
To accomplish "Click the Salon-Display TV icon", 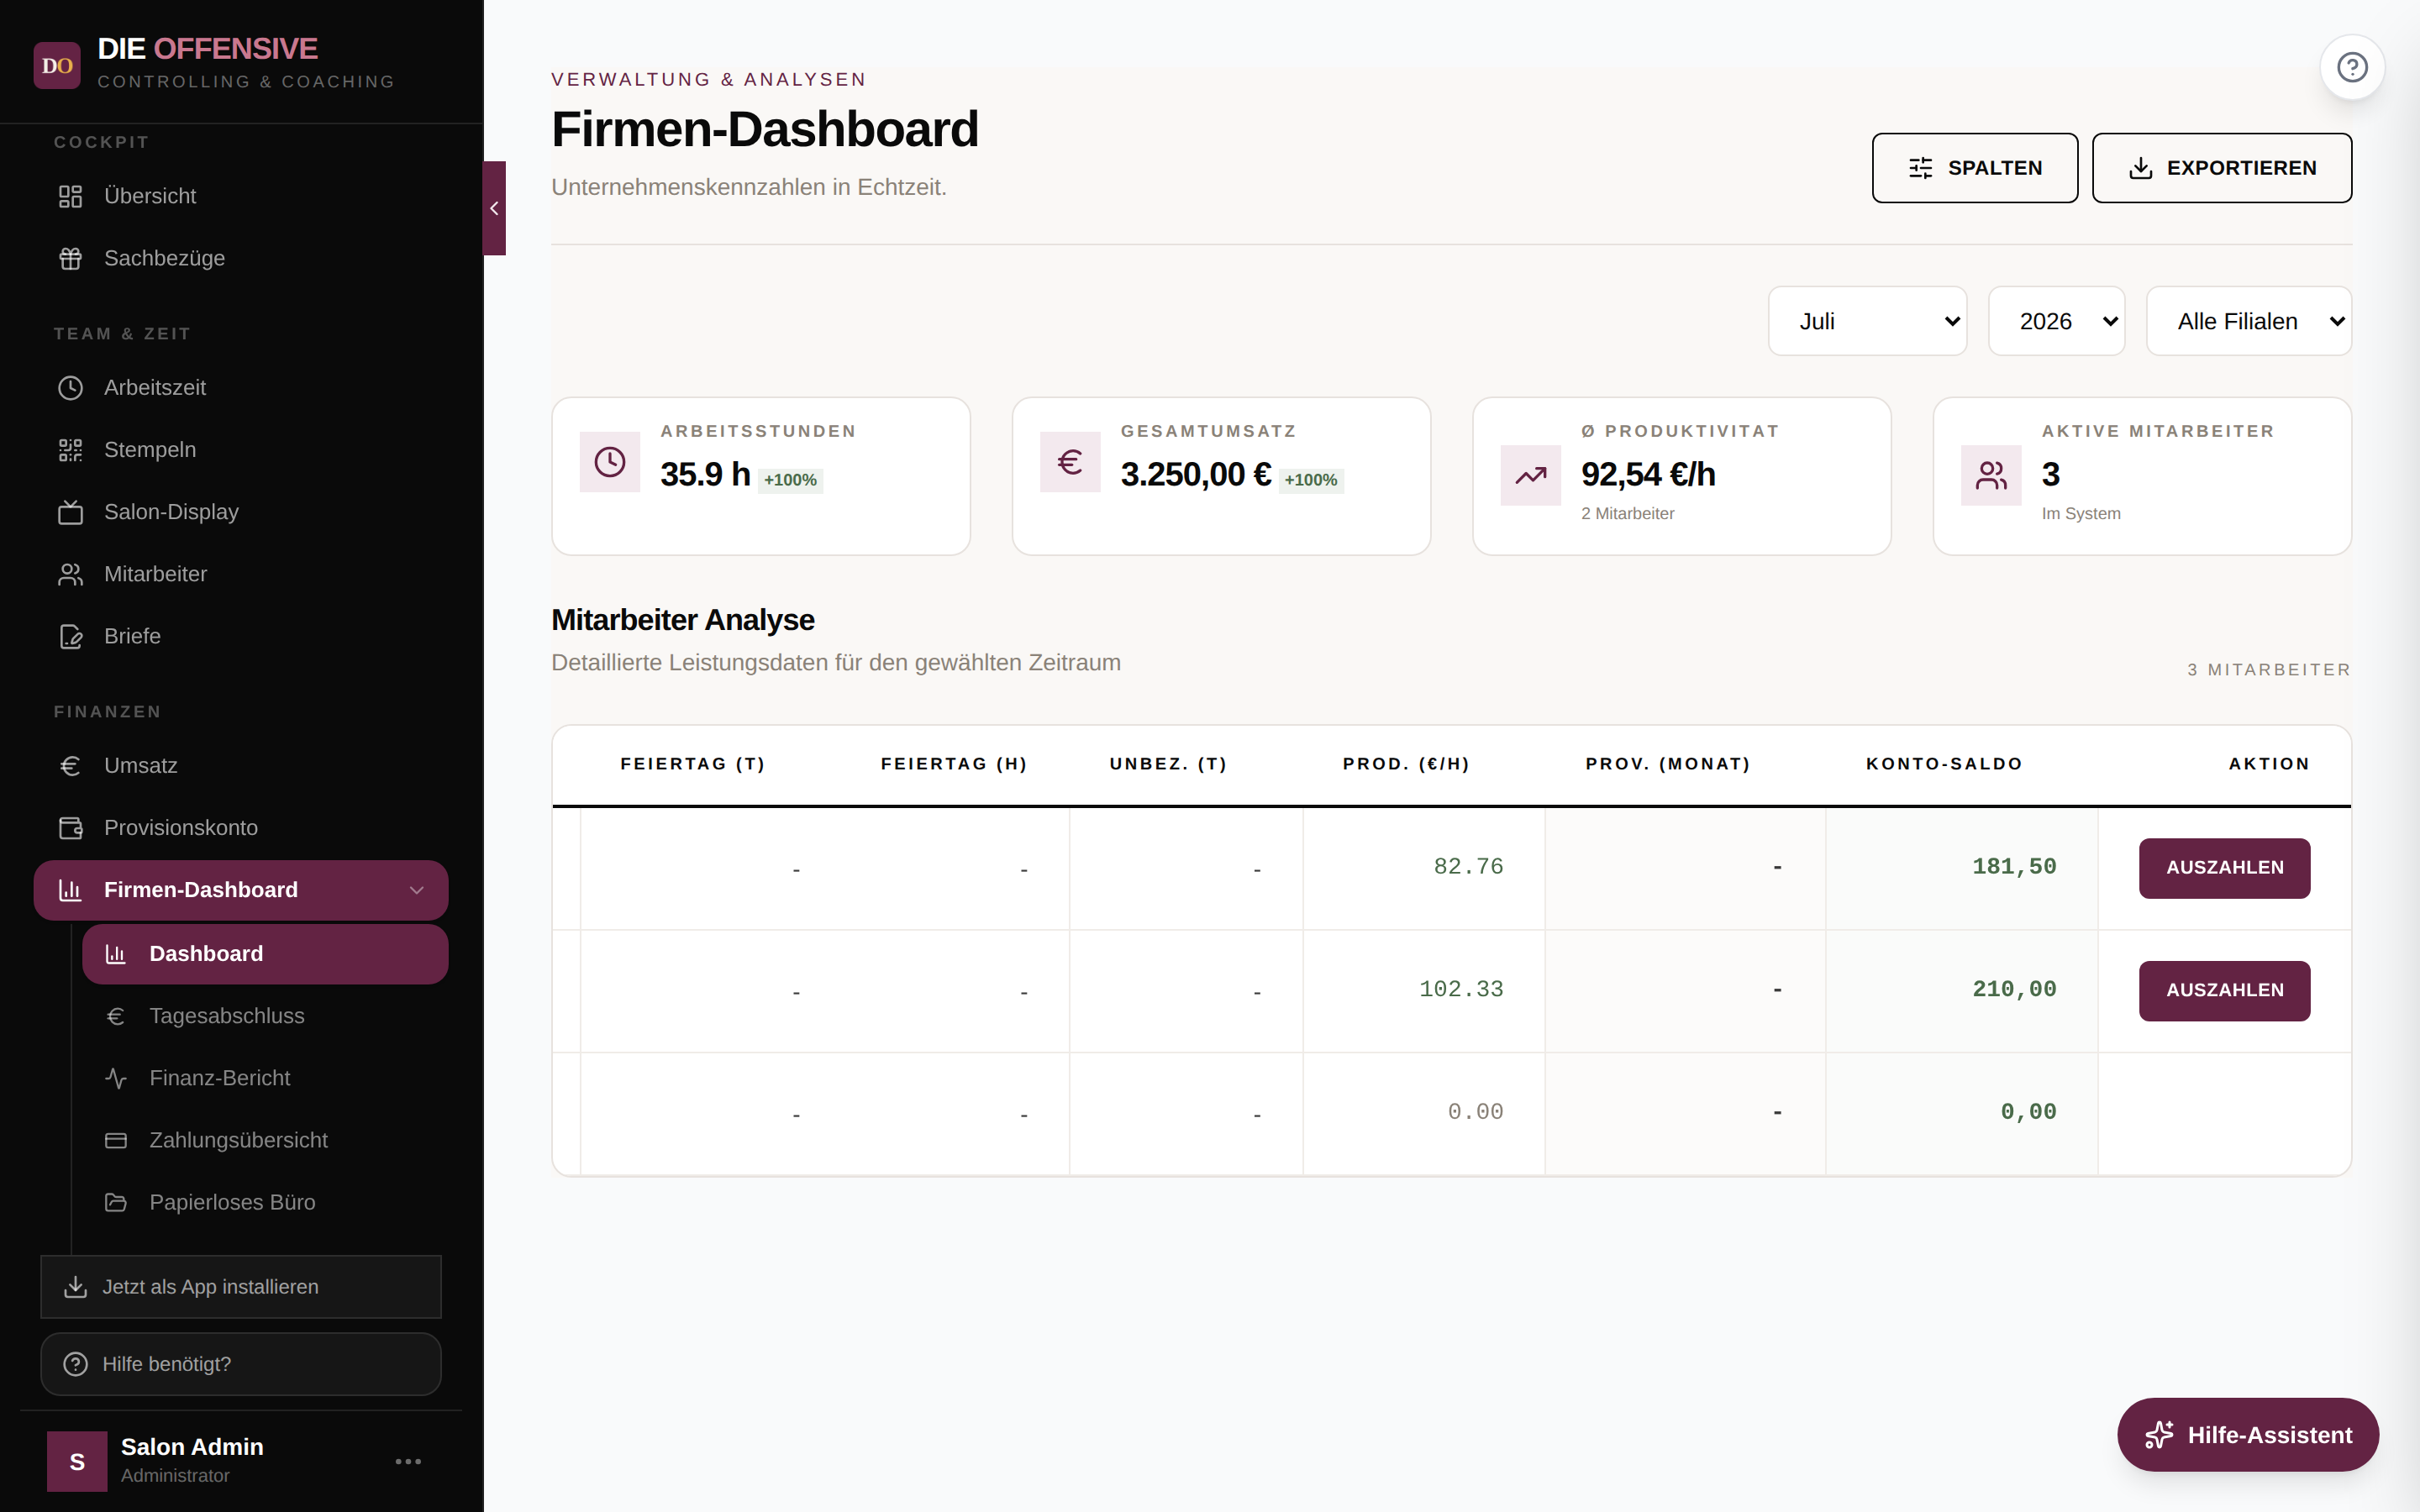I will 70,512.
